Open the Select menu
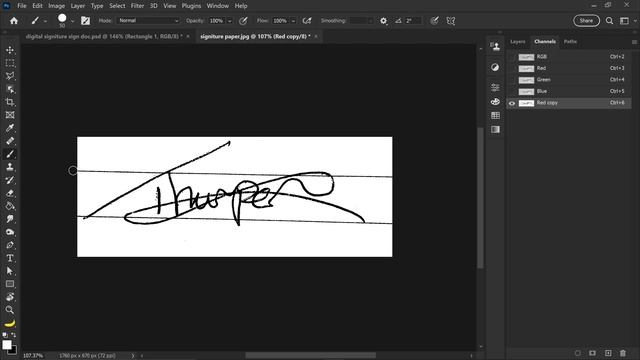The width and height of the screenshot is (640, 360). pyautogui.click(x=117, y=6)
